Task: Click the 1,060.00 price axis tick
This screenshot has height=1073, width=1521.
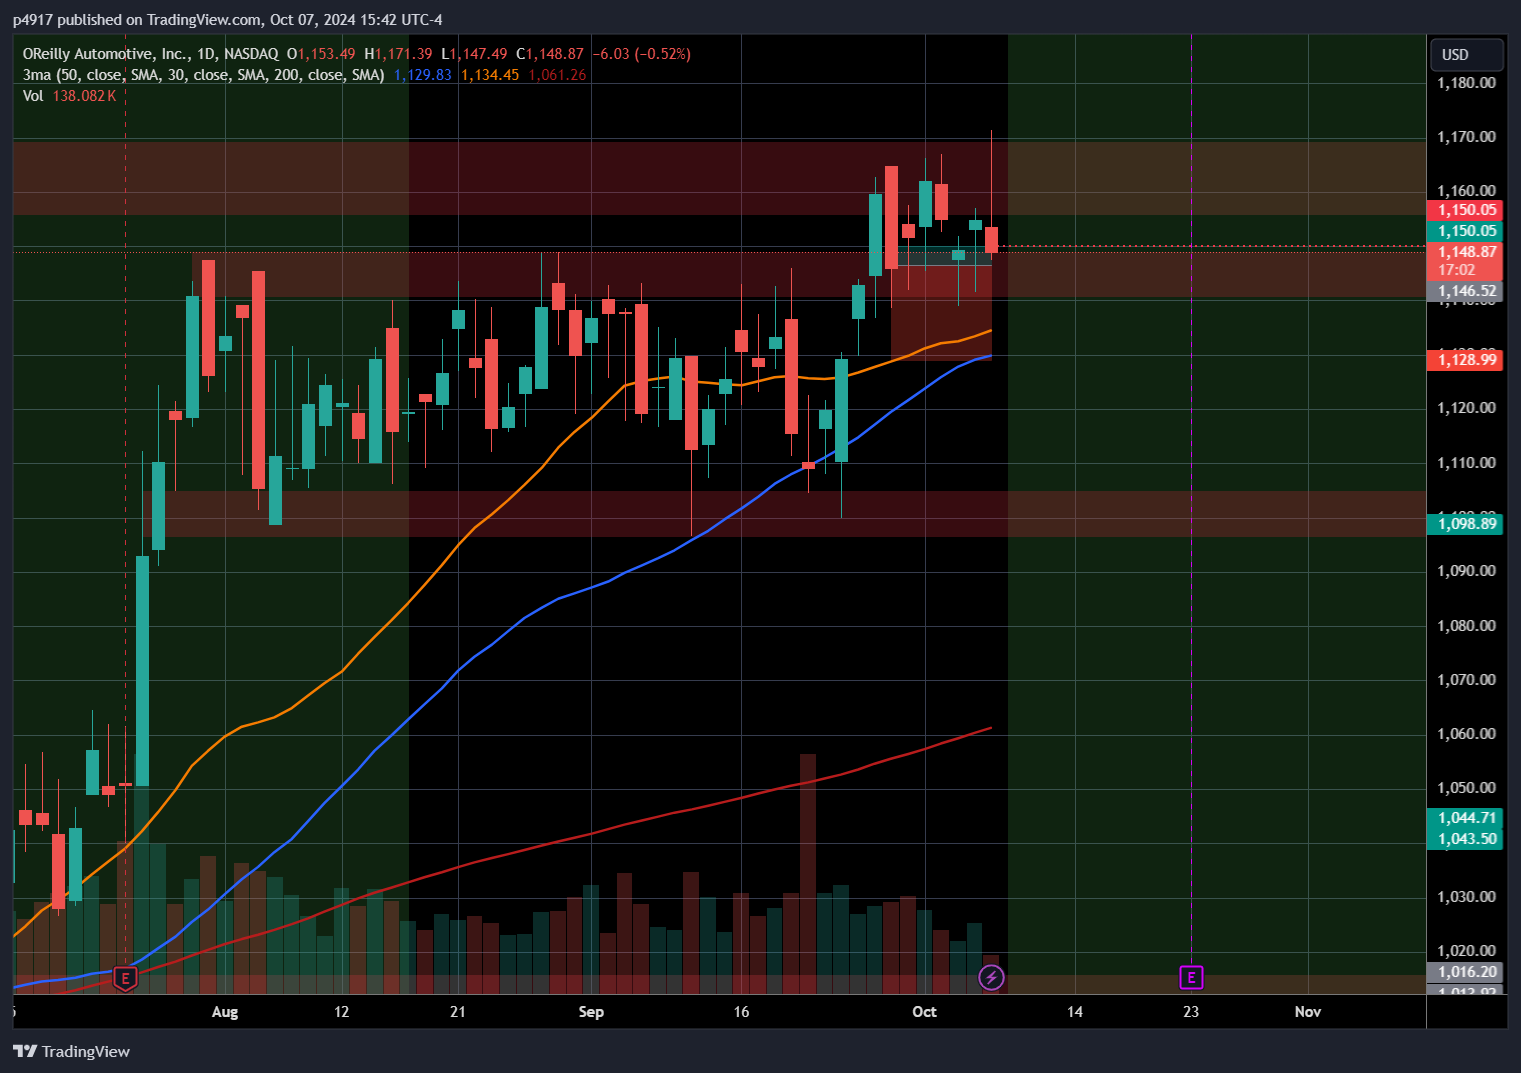Action: 1466,734
